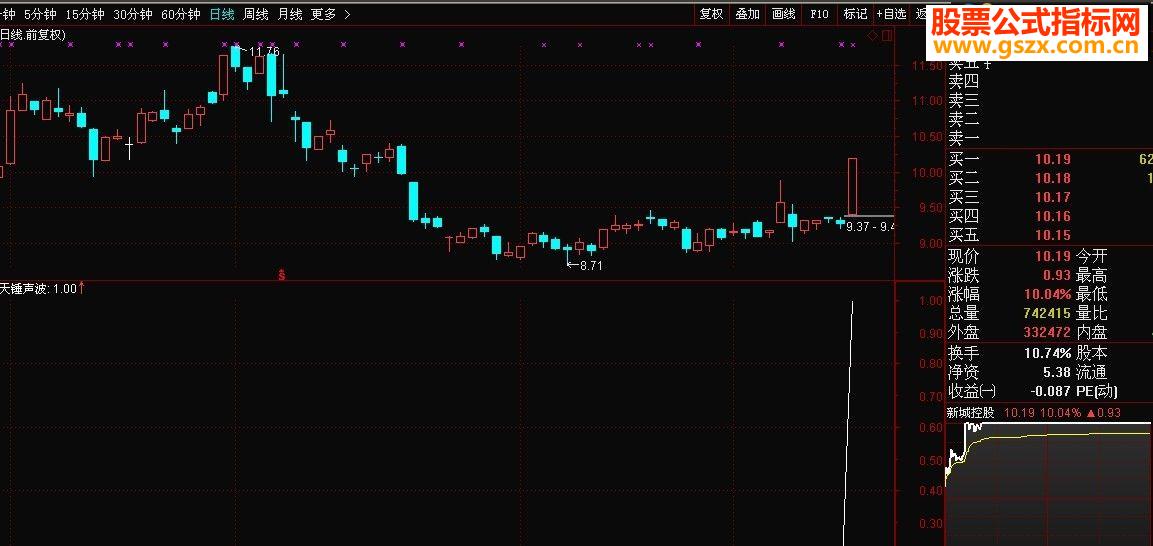1153x546 pixels.
Task: Select the 8.71 low price label
Action: 591,266
